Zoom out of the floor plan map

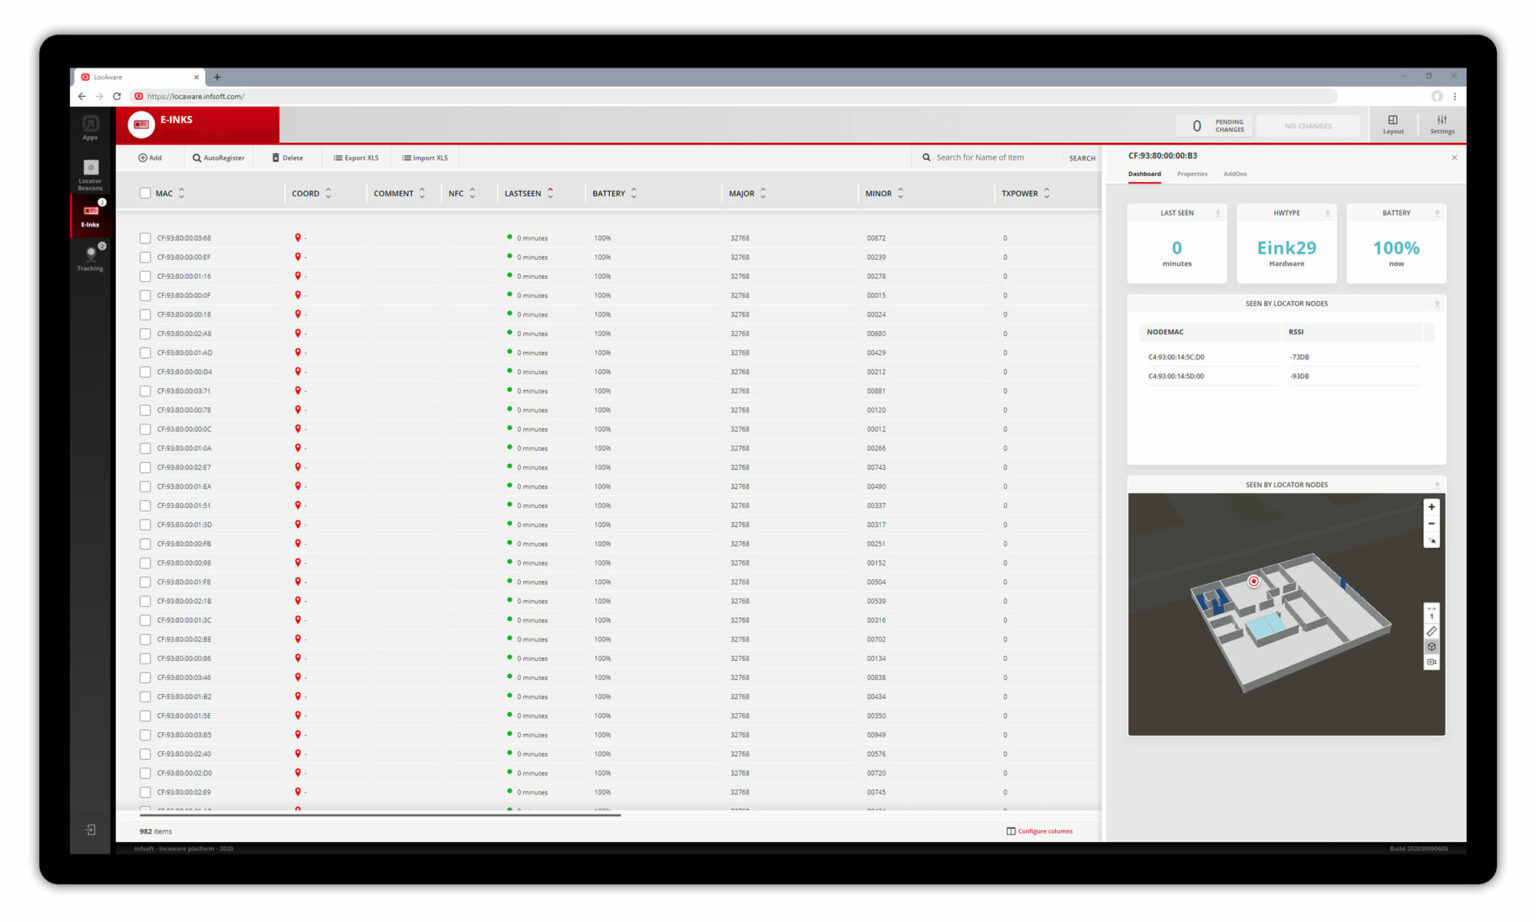(x=1432, y=523)
